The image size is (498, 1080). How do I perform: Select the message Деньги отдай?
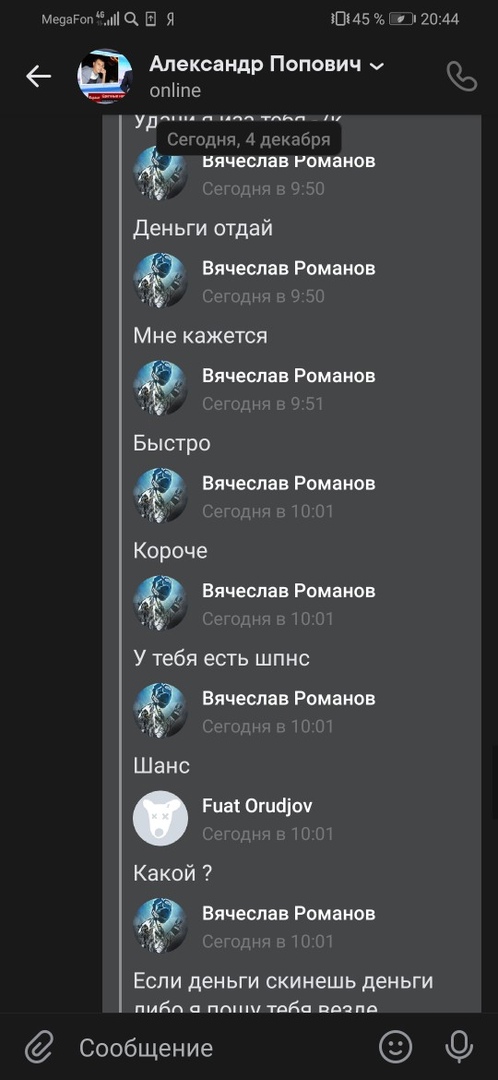203,228
